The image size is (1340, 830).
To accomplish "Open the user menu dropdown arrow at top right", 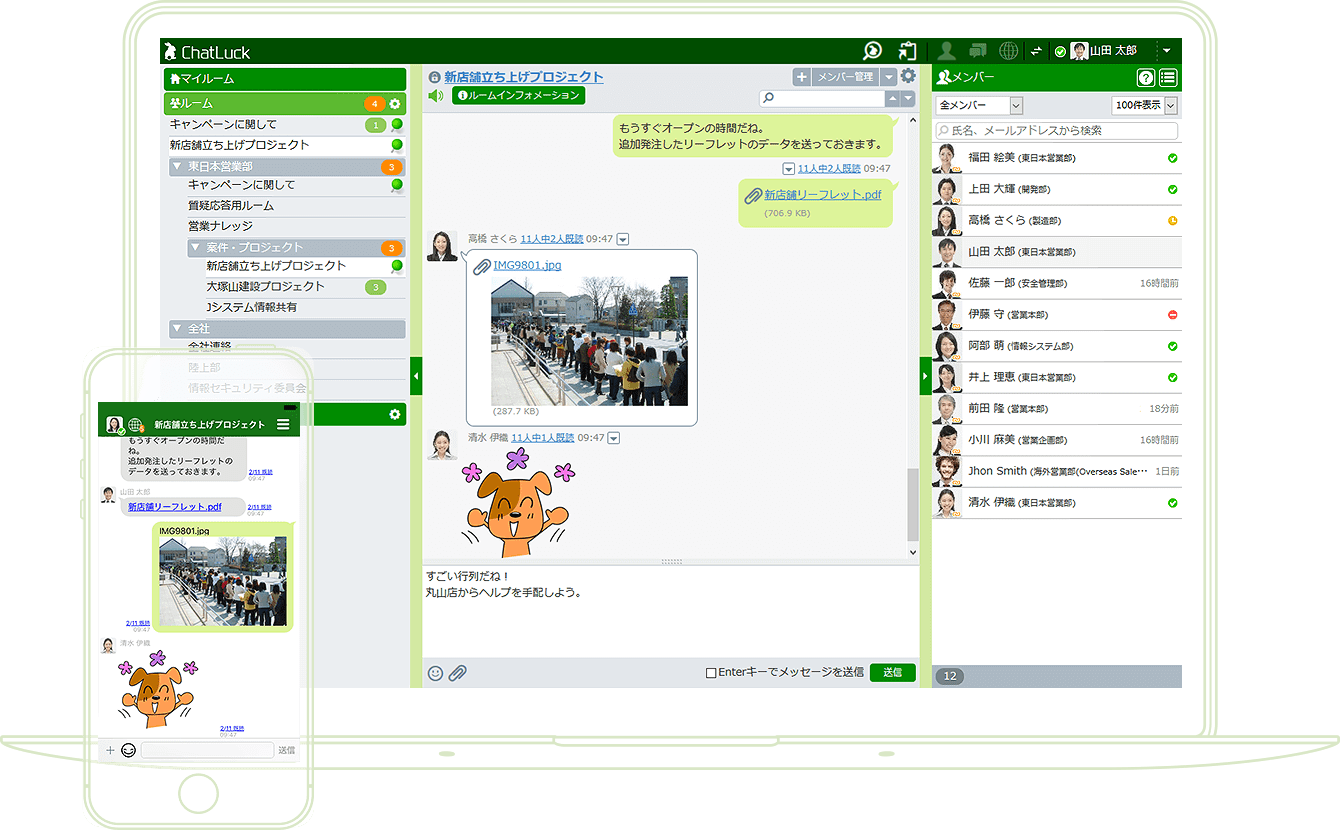I will (x=1167, y=51).
